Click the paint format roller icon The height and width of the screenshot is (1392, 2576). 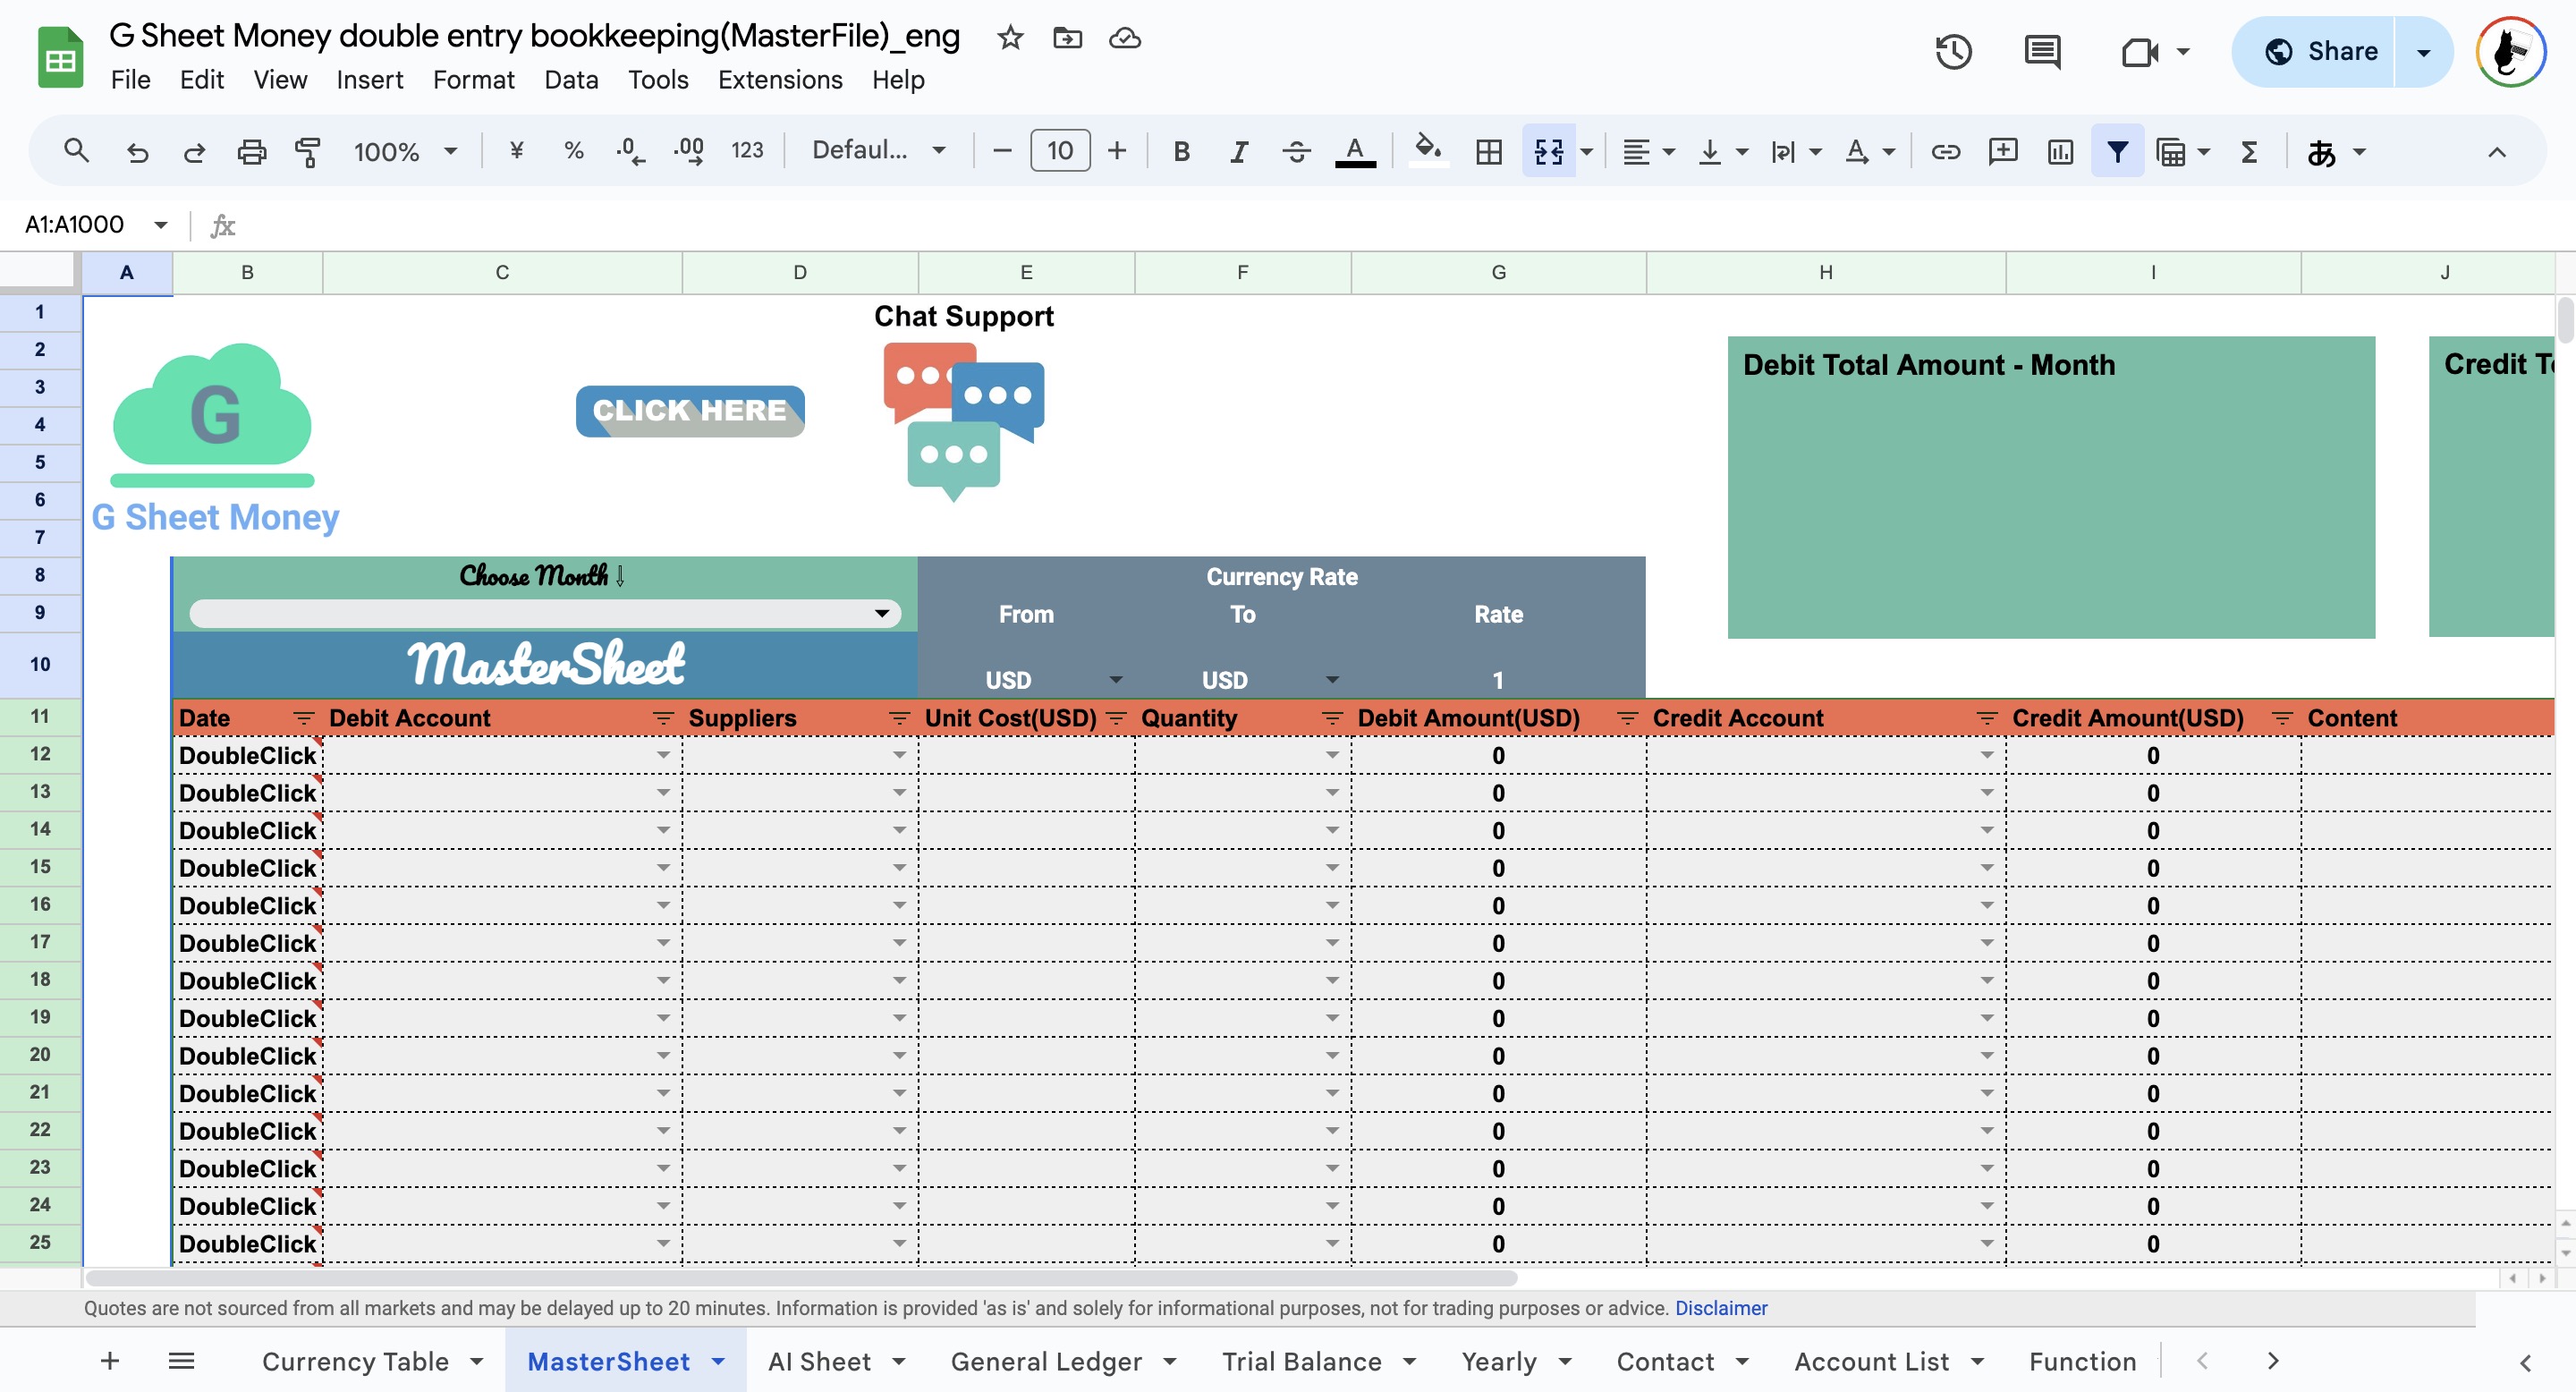click(x=307, y=151)
